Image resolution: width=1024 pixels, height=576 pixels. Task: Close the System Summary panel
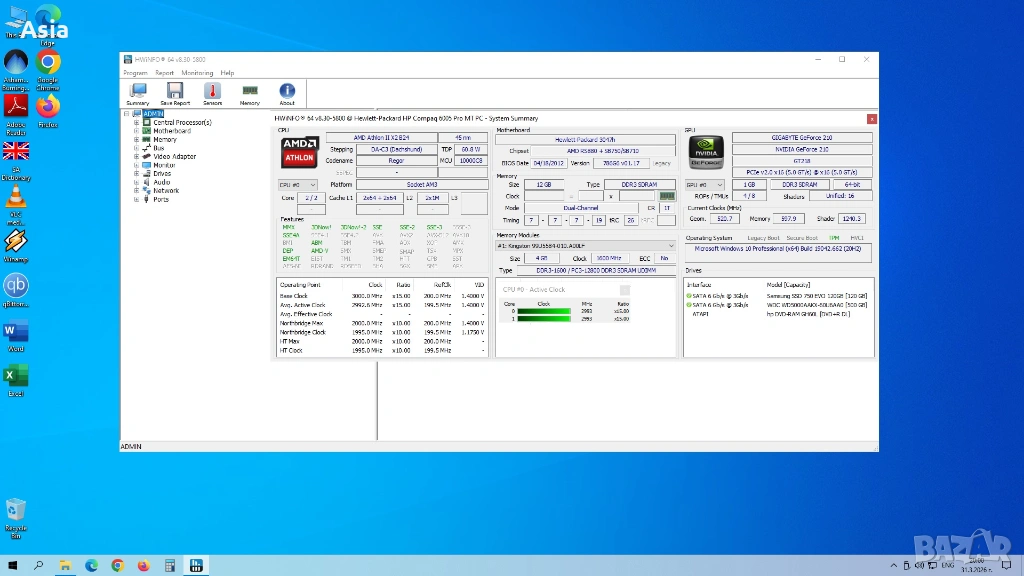click(x=871, y=119)
